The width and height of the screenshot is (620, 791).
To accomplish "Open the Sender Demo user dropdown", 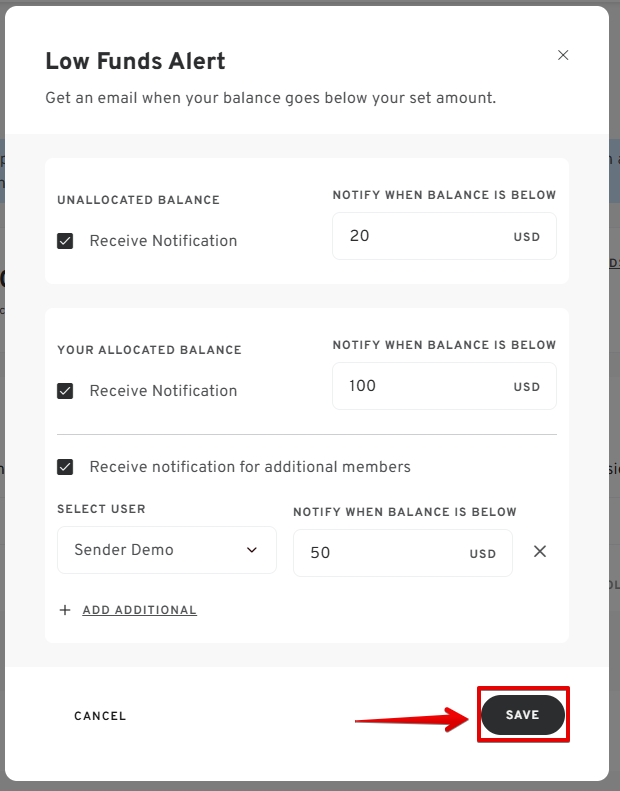I will (x=167, y=550).
